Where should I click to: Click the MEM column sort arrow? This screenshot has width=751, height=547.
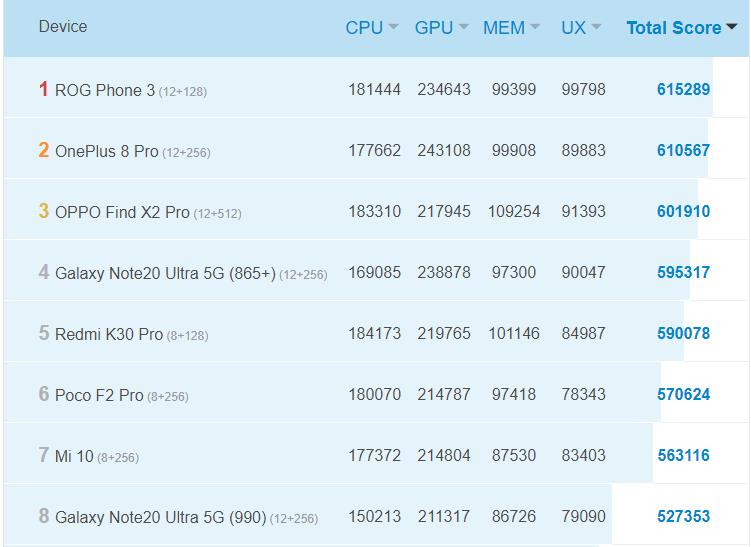[x=535, y=28]
